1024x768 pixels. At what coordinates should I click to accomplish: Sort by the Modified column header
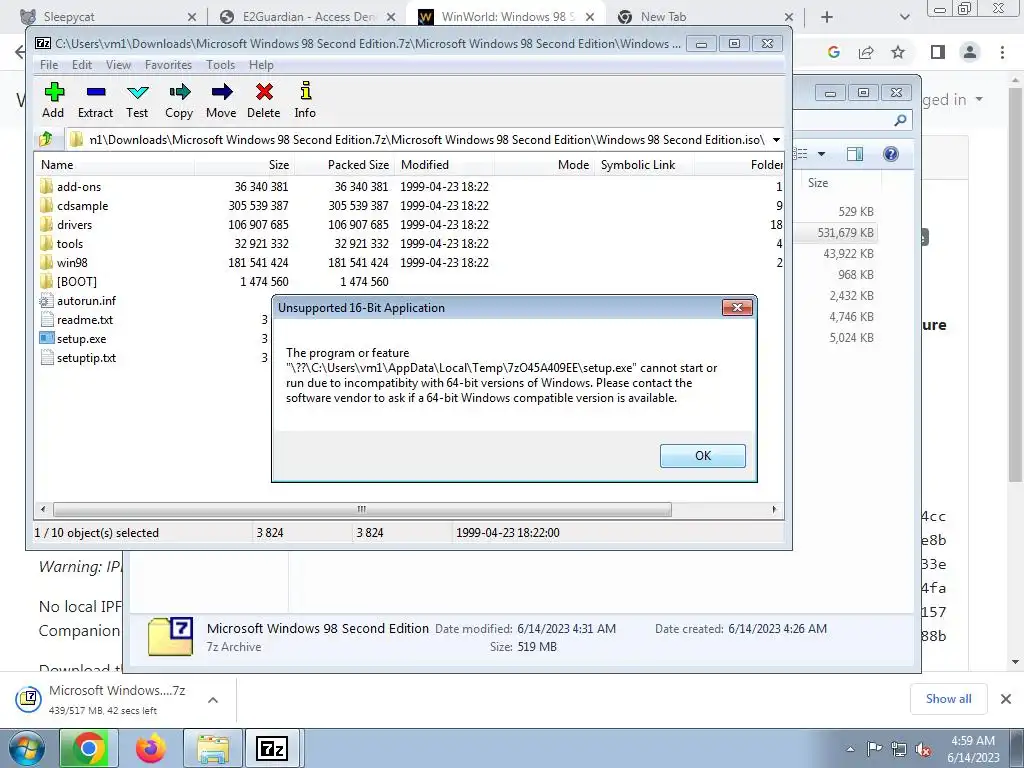tap(444, 165)
